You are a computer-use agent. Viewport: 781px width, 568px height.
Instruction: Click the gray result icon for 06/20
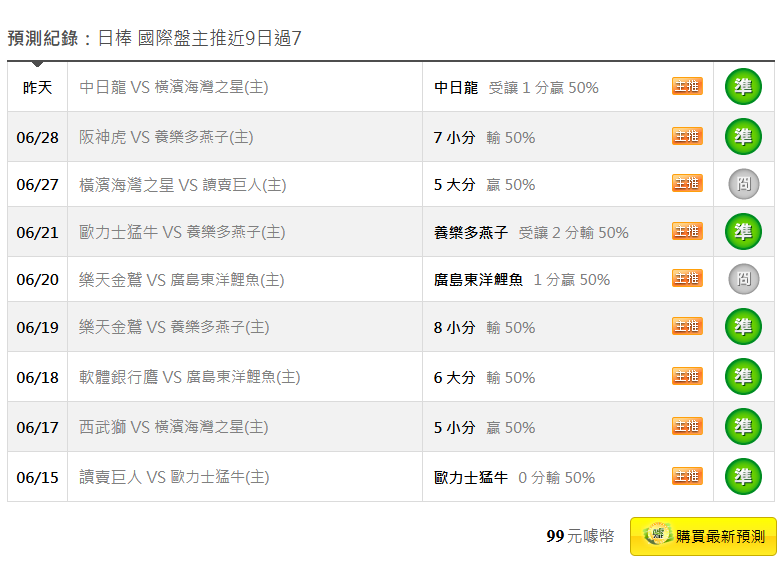743,279
